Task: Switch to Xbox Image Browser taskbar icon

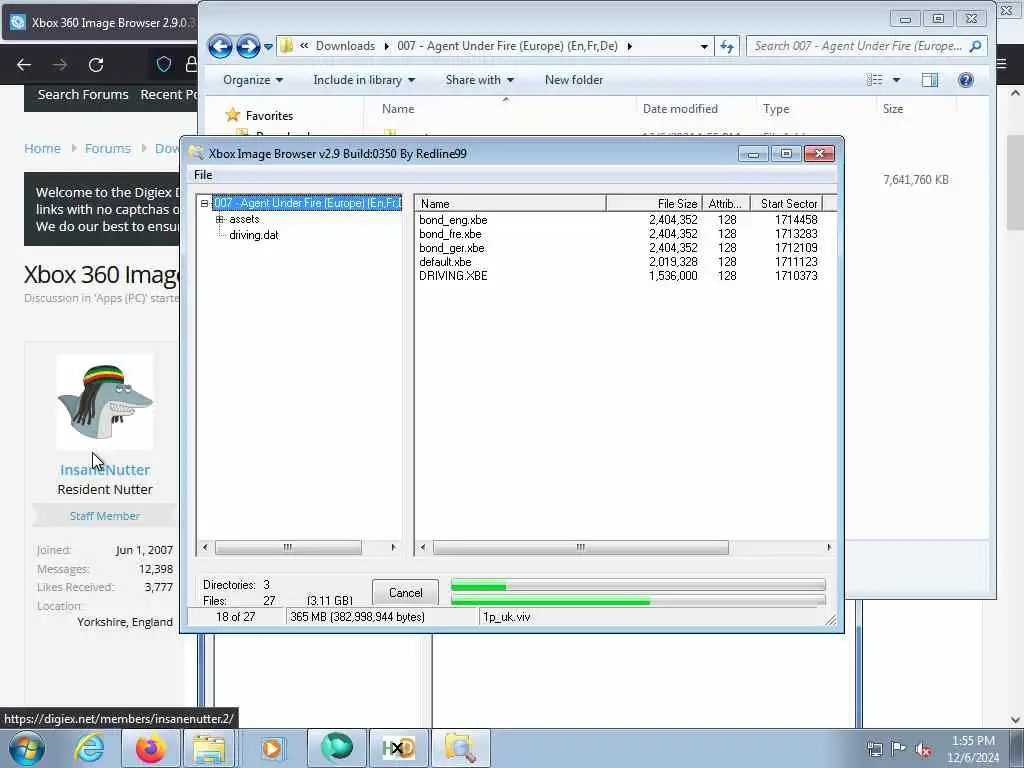Action: [x=460, y=748]
